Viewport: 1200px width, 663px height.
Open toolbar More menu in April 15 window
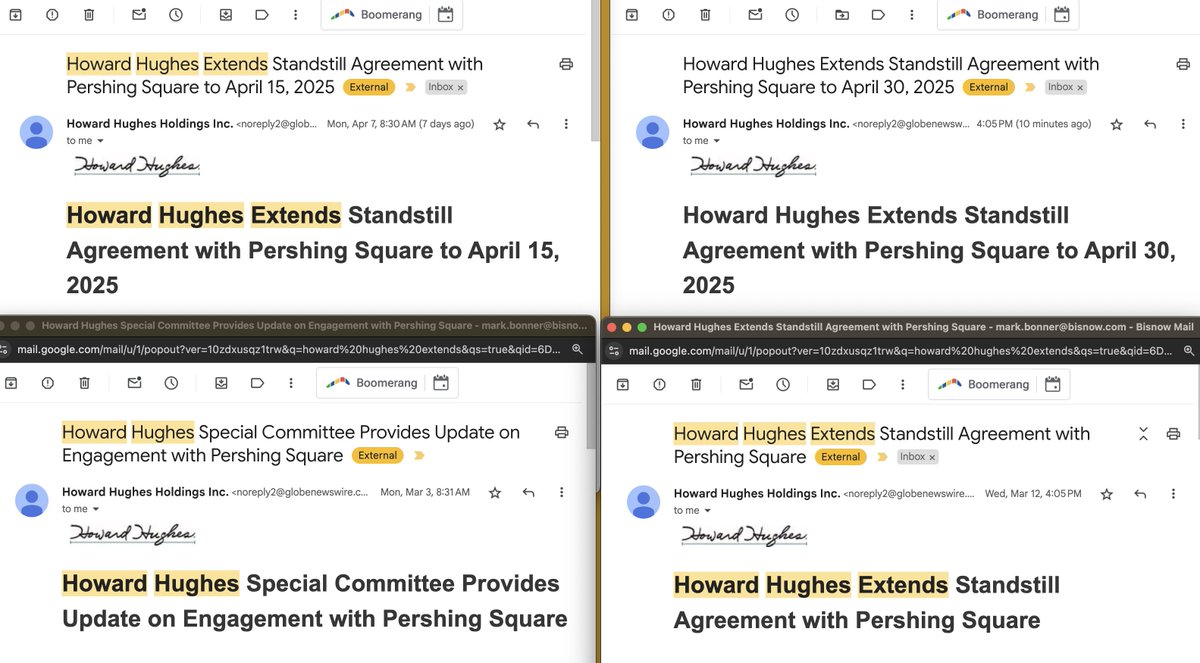pyautogui.click(x=294, y=15)
